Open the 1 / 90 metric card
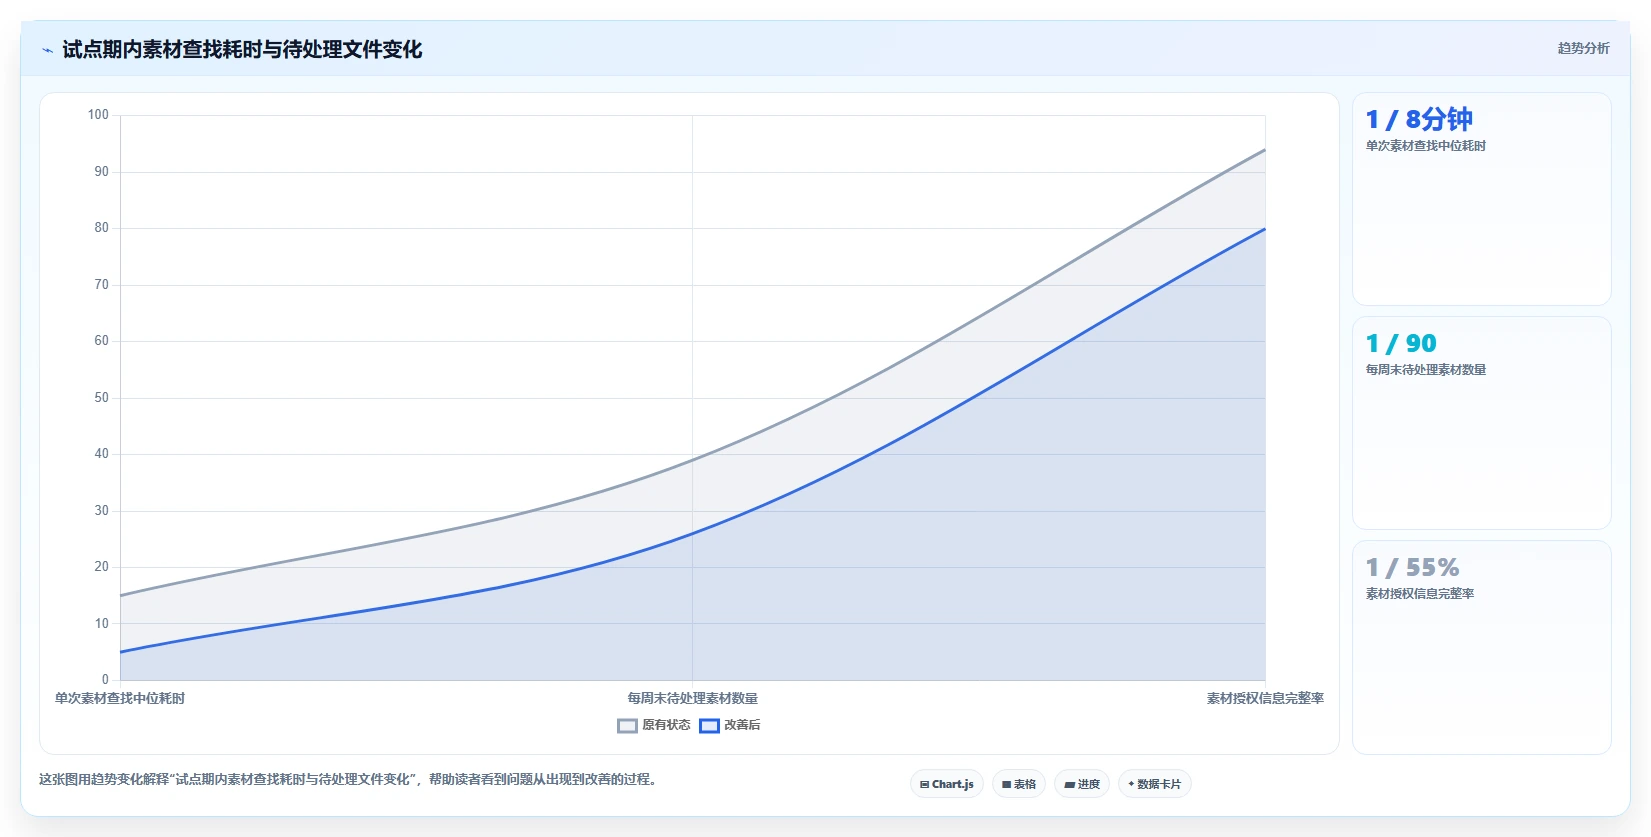The width and height of the screenshot is (1651, 837). click(x=1482, y=423)
